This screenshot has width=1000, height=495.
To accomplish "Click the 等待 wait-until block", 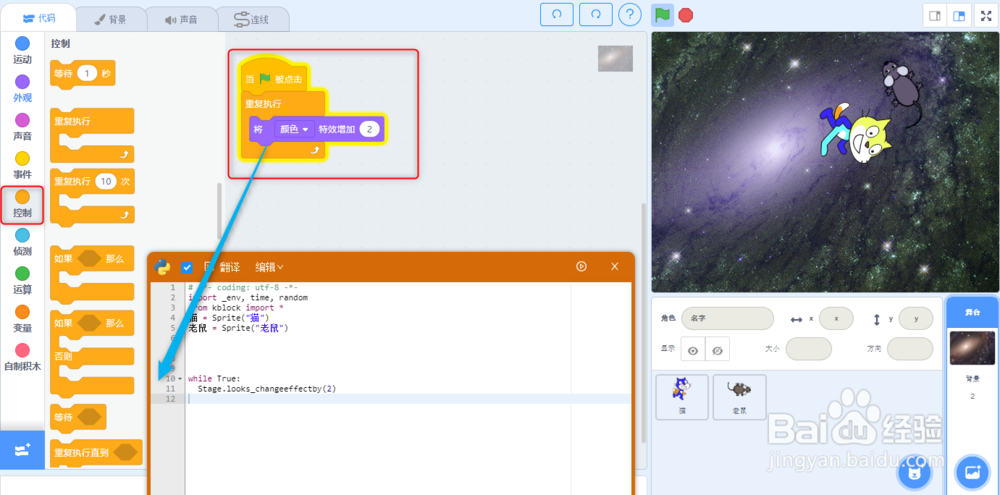I will (78, 417).
